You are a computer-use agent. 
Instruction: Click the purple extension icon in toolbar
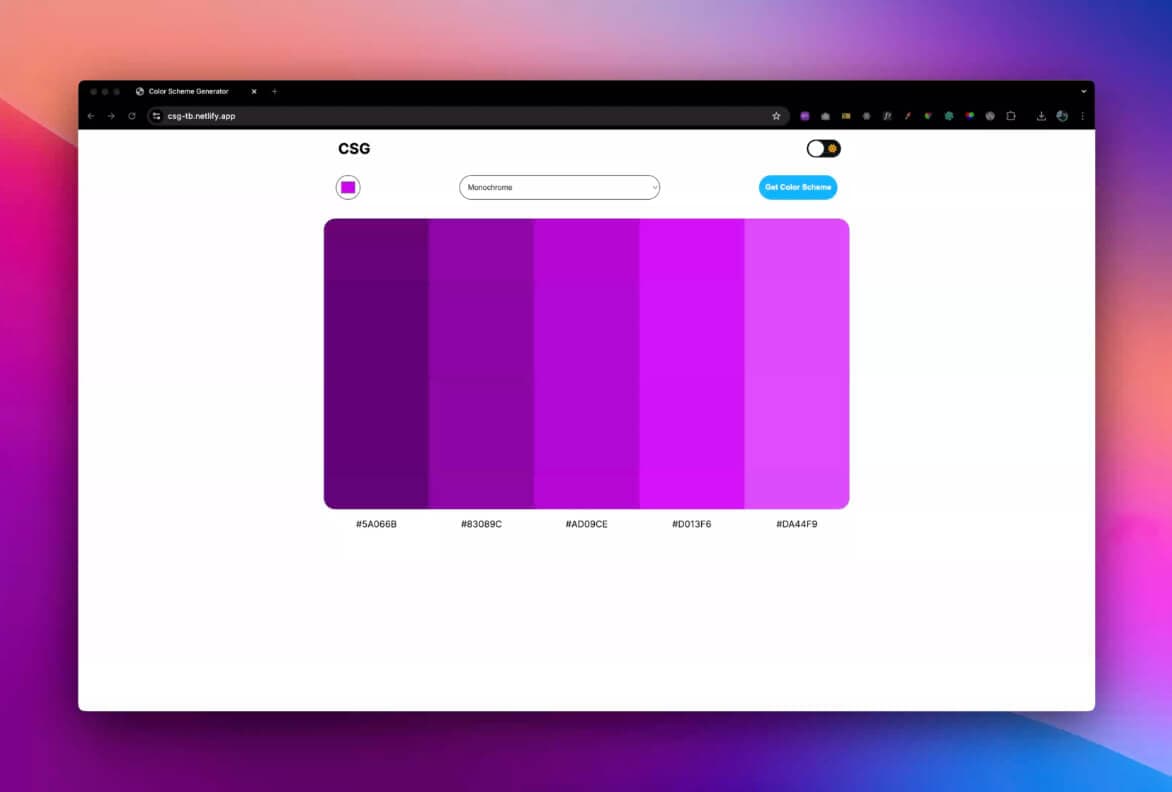coord(805,116)
